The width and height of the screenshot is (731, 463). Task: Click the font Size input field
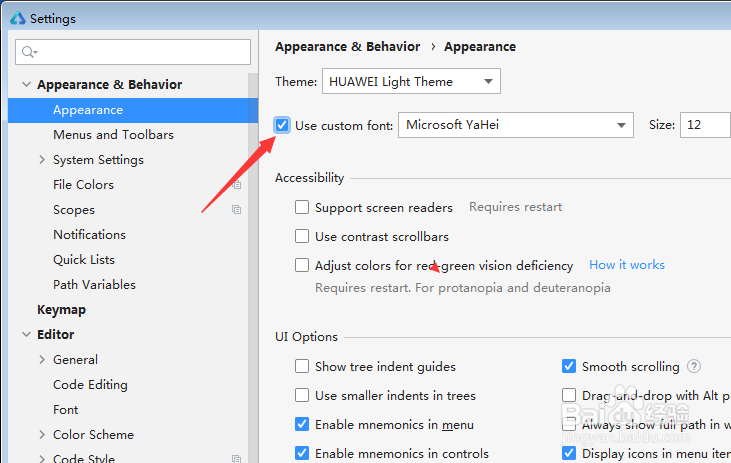tap(705, 125)
